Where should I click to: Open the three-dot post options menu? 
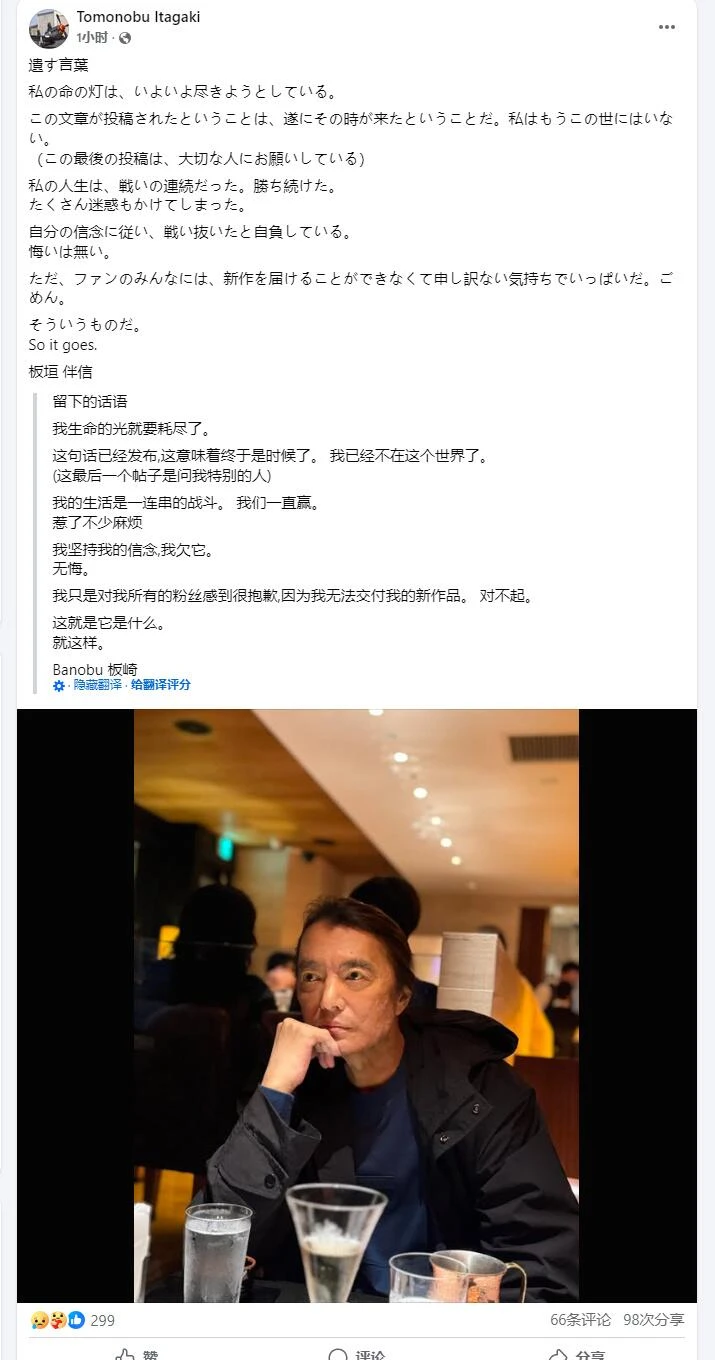[x=667, y=27]
